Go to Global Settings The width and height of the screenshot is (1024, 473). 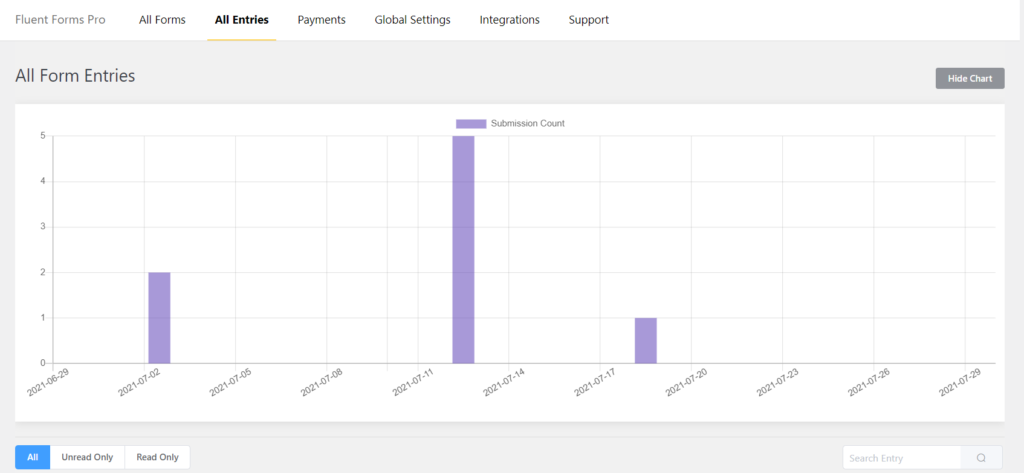click(412, 20)
